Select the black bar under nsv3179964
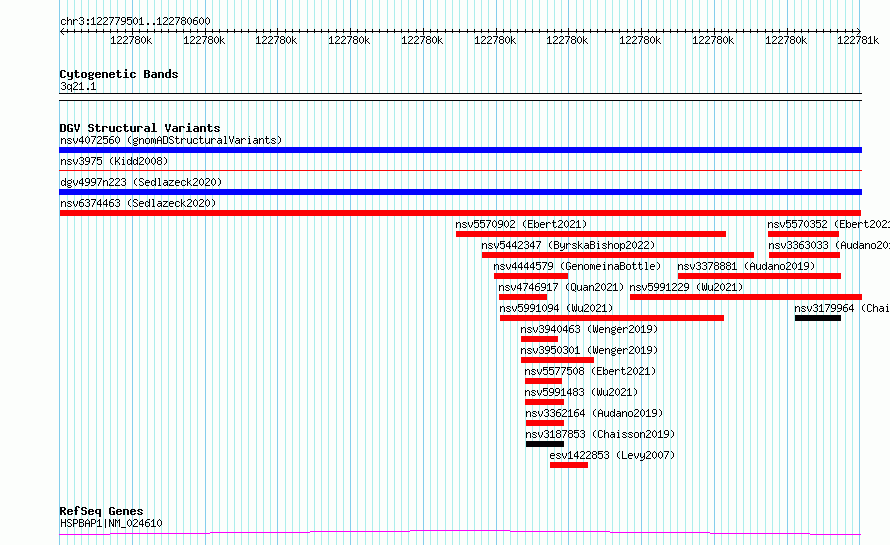The image size is (890, 545). coord(818,318)
